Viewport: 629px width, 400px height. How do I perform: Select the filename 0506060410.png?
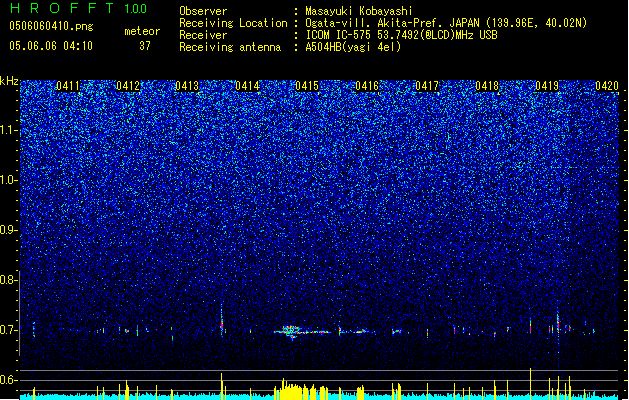coord(51,26)
